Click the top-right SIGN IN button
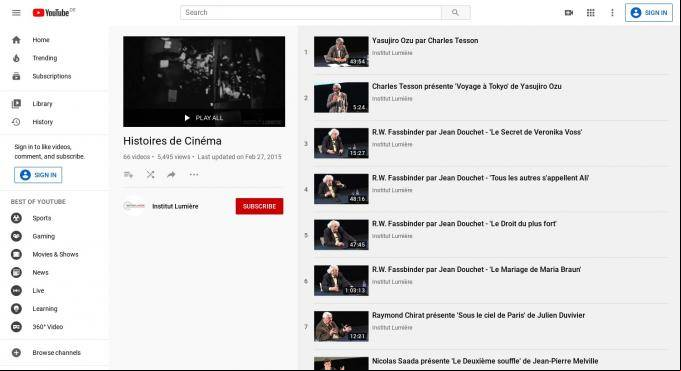Viewport: 681px width, 371px height. (x=649, y=13)
